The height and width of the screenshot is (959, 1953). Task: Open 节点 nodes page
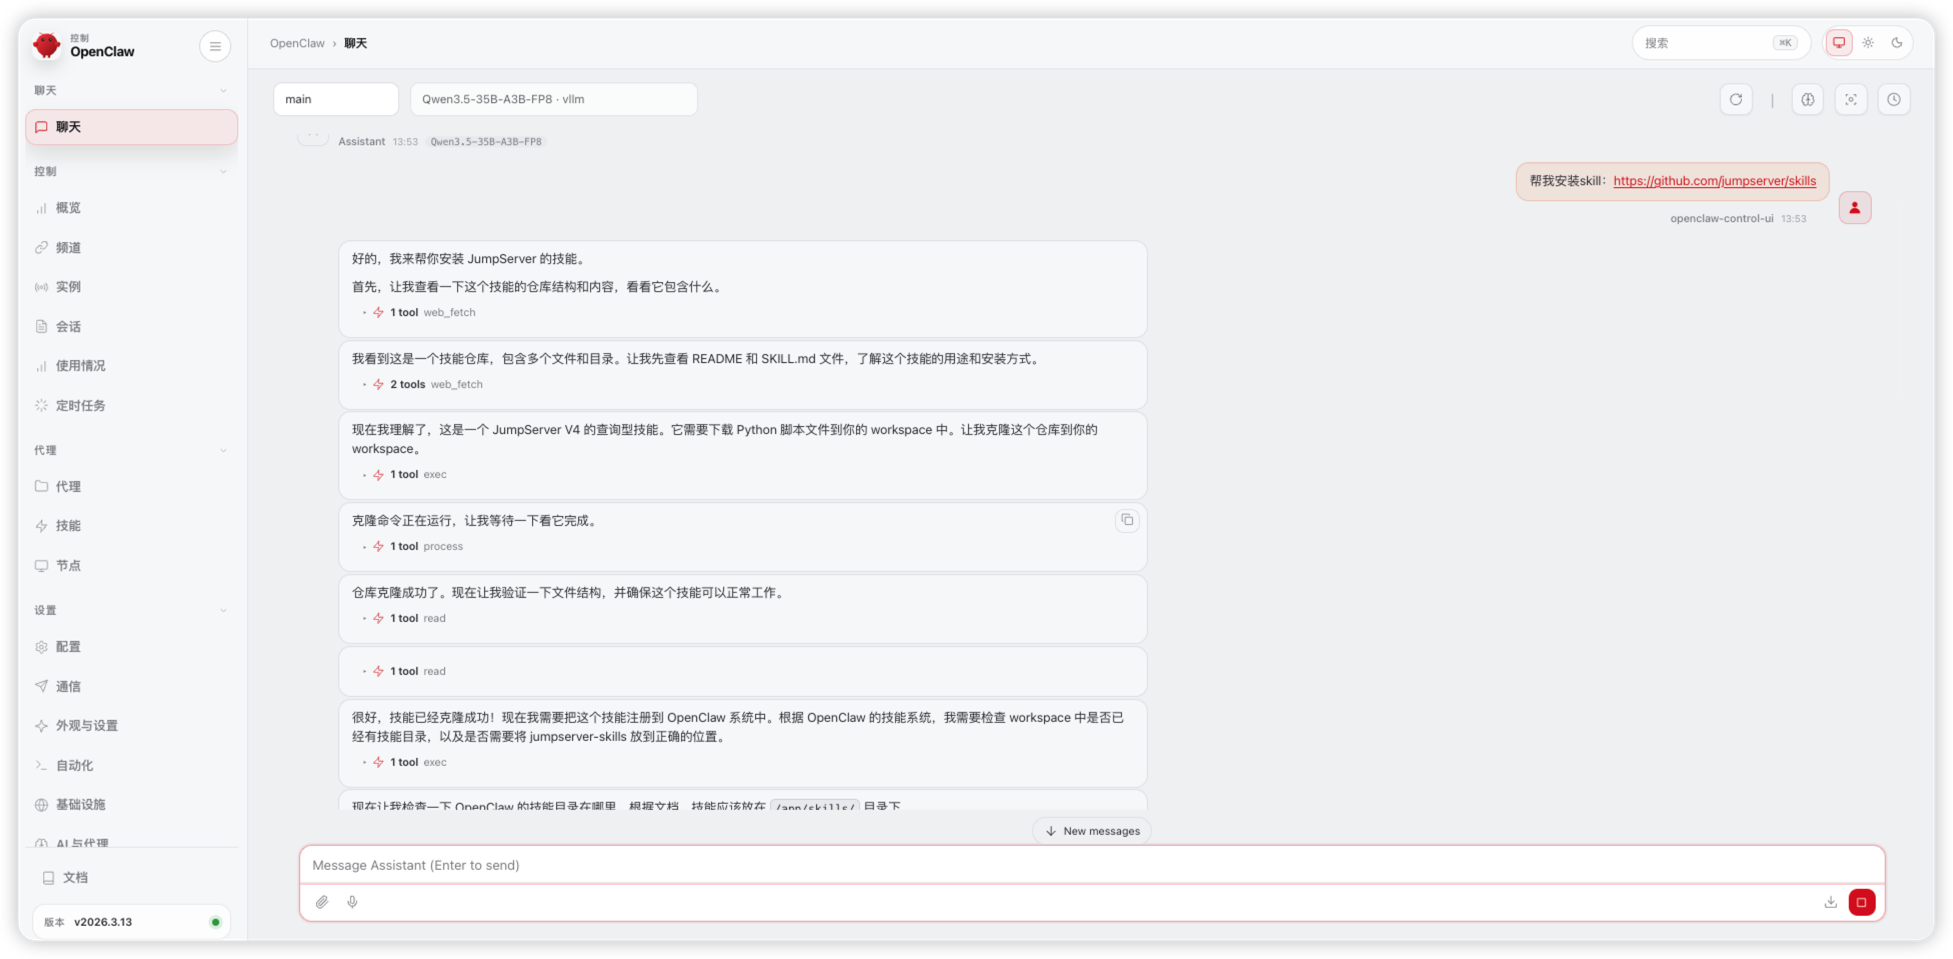click(132, 565)
